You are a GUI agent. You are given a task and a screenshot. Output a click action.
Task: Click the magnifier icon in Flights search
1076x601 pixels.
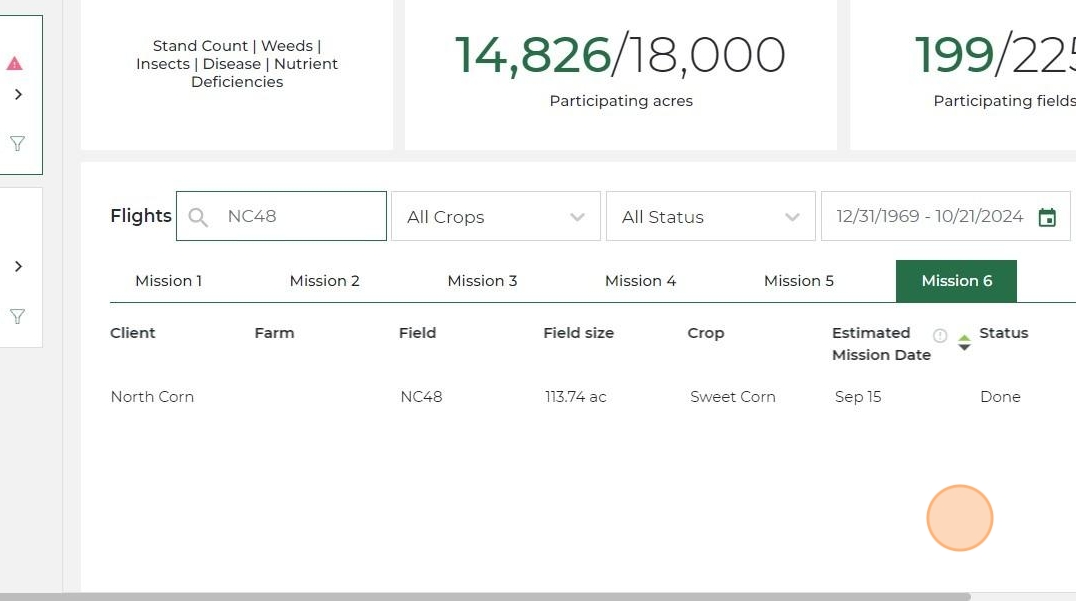(198, 217)
